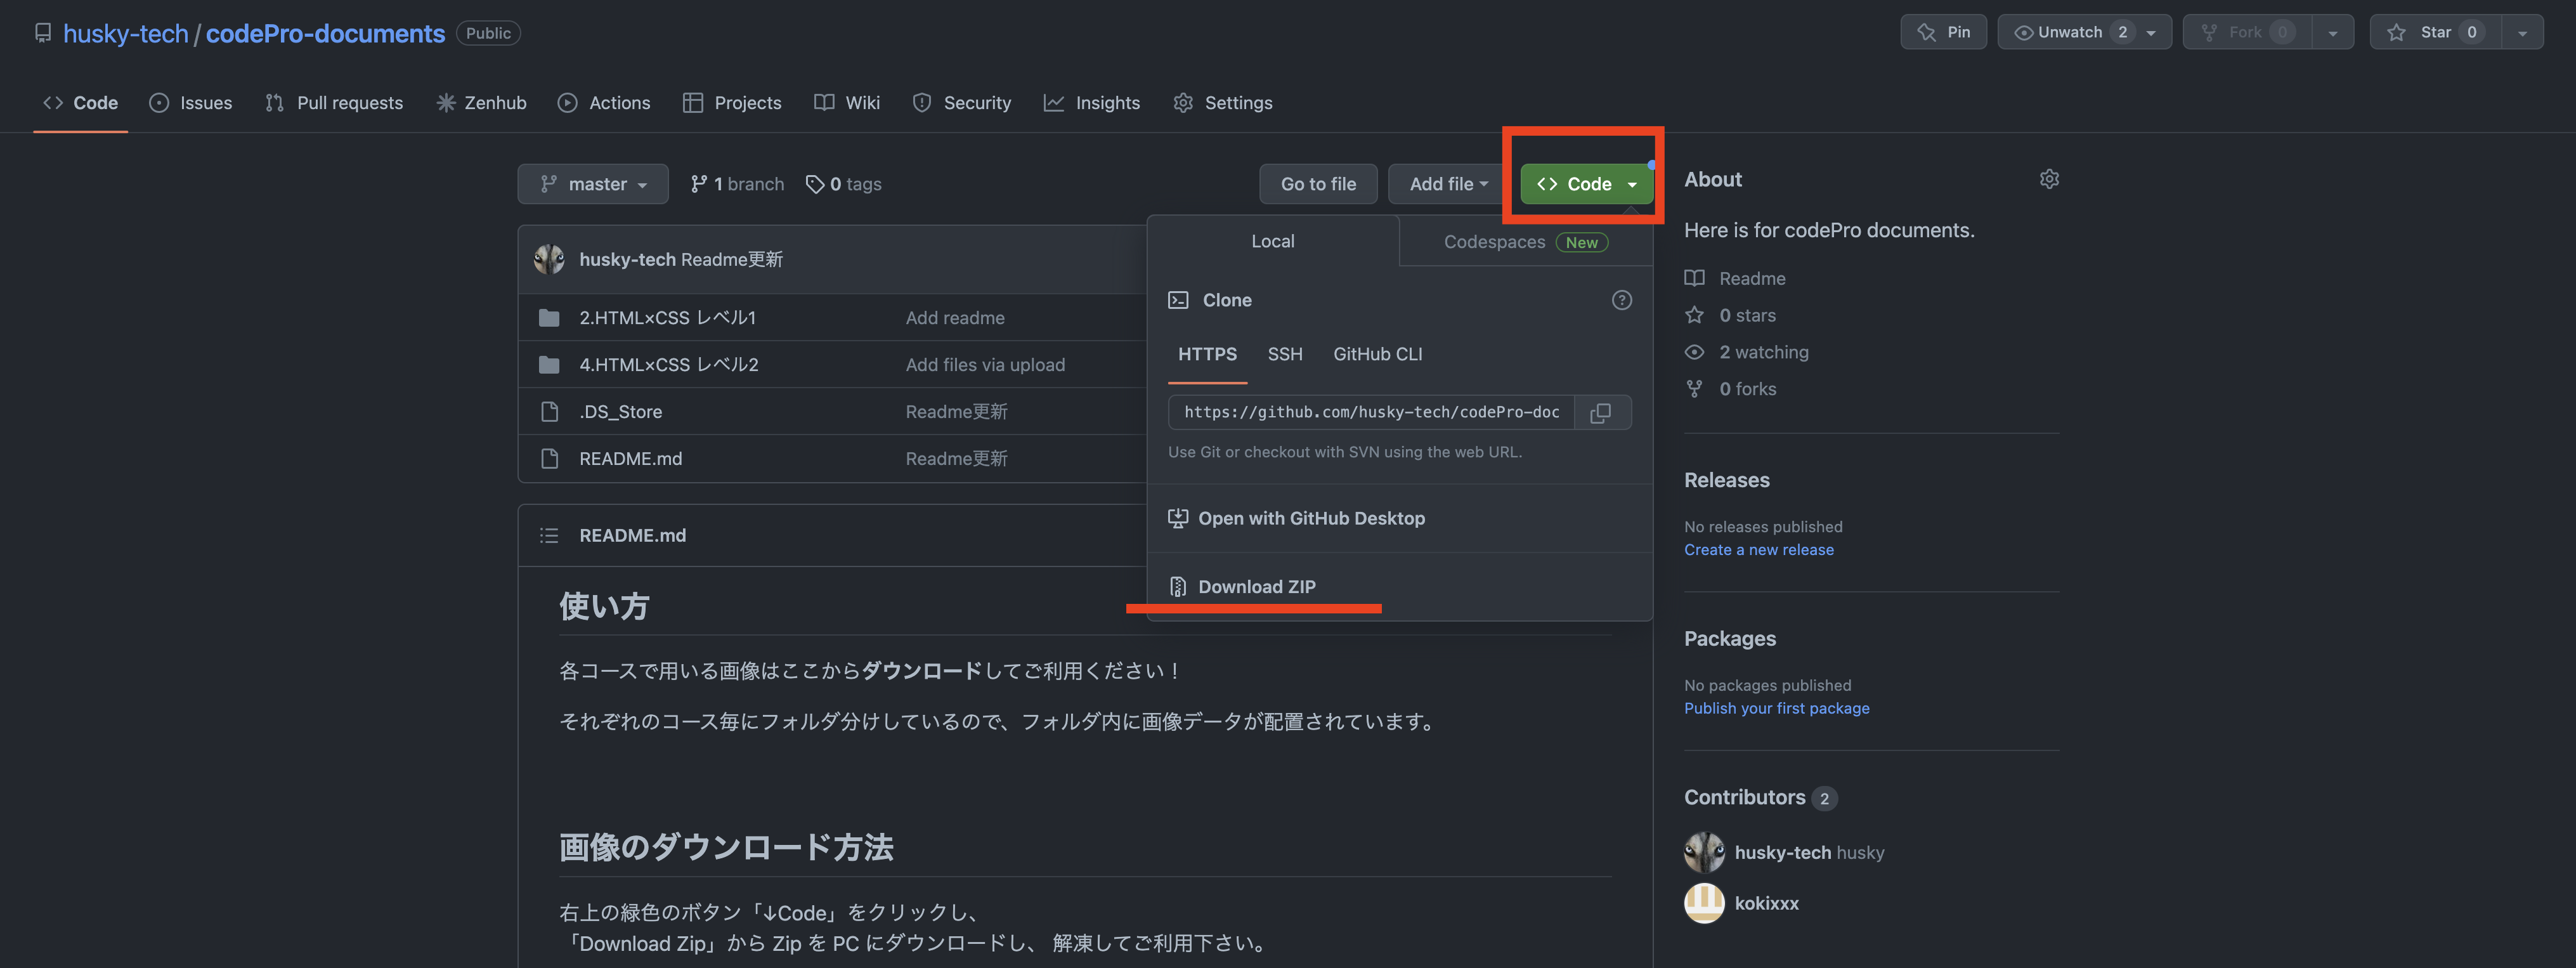
Task: Open About section settings gear
Action: [x=2049, y=178]
